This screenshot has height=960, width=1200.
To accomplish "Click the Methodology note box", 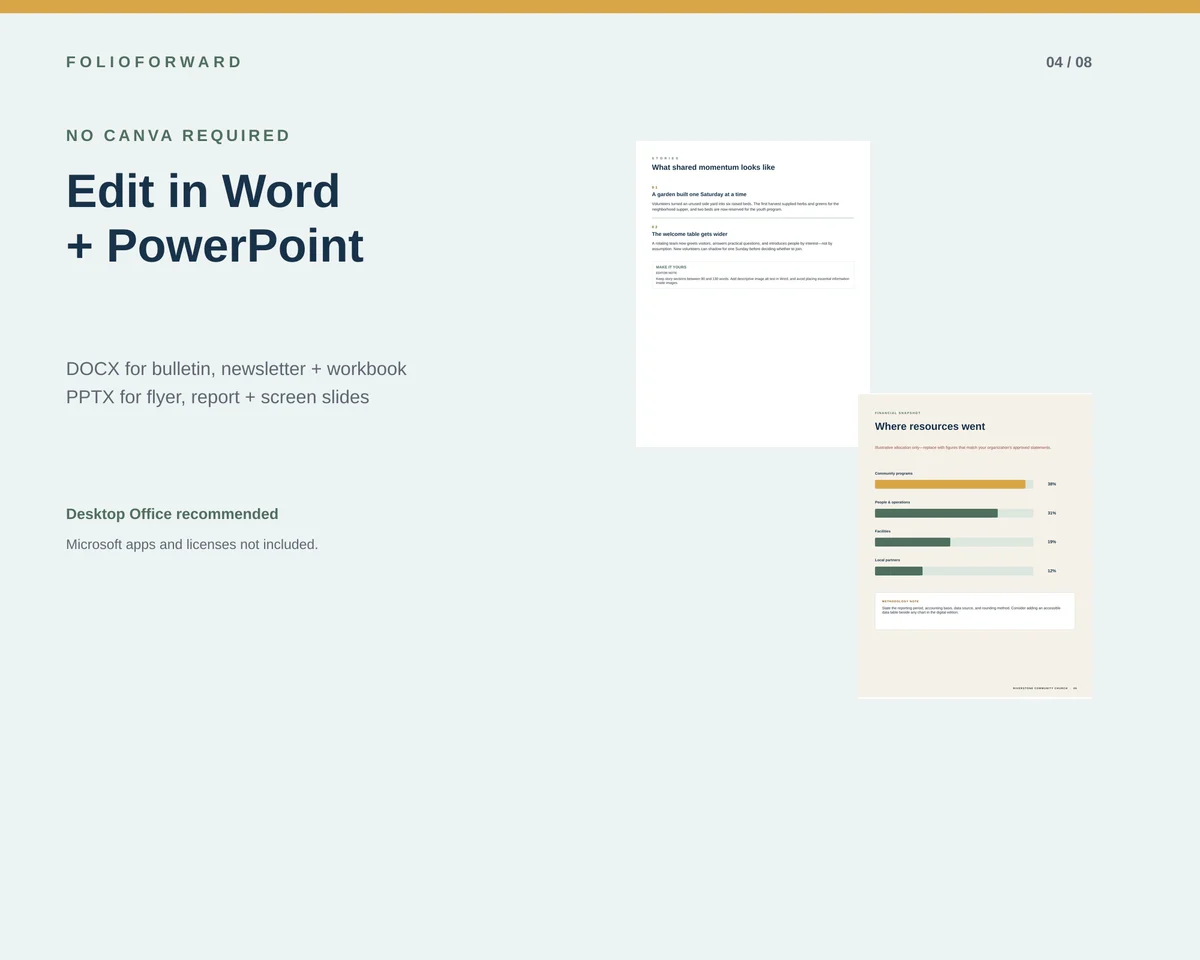I will pos(975,611).
